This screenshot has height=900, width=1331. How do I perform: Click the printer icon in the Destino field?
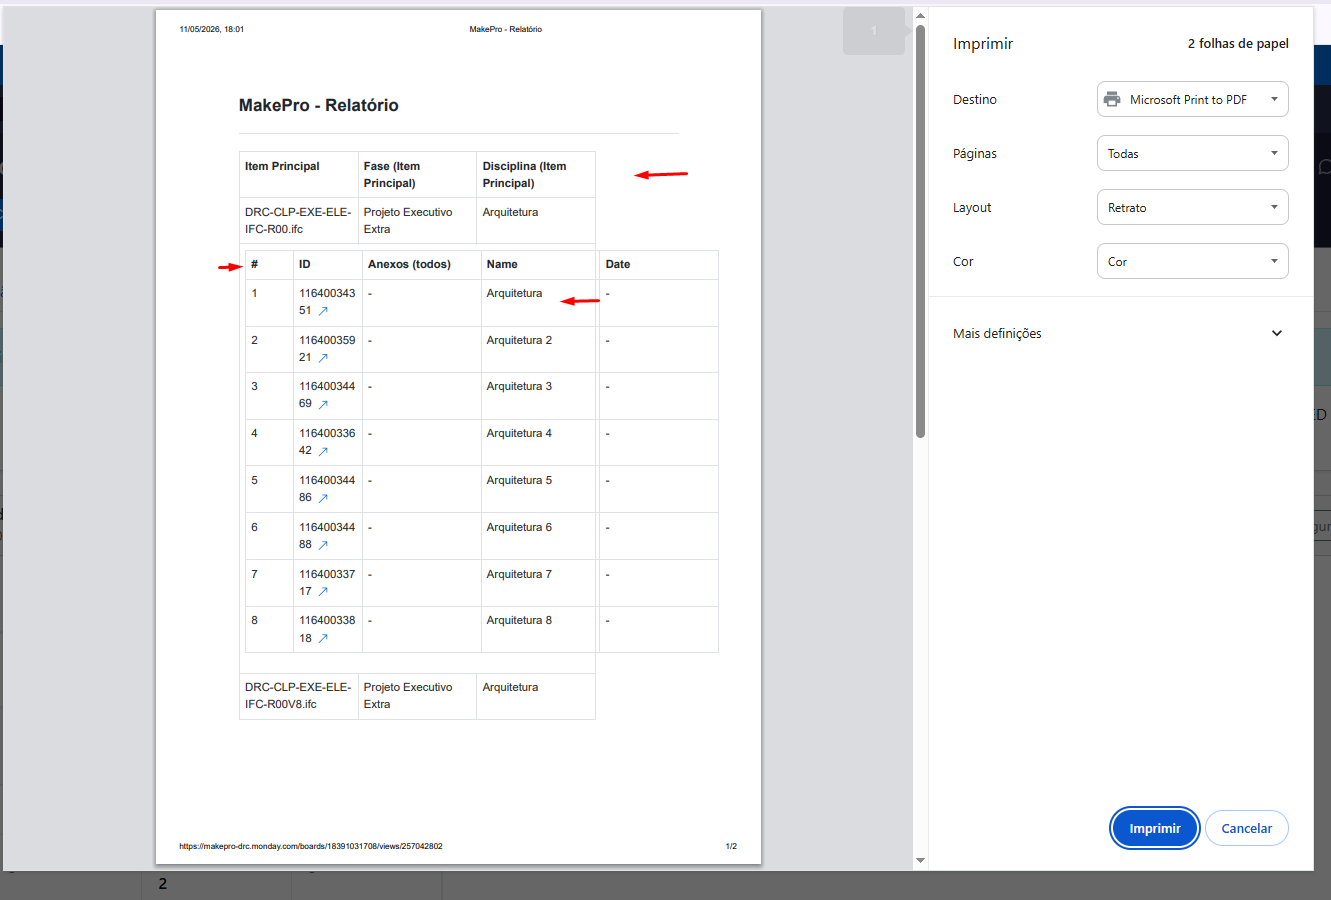[x=1112, y=100]
